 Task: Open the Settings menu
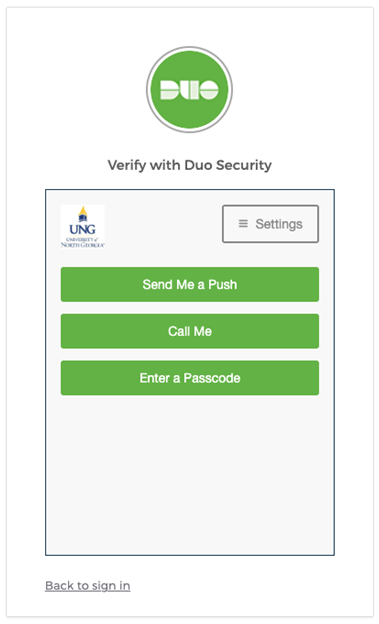tap(270, 224)
